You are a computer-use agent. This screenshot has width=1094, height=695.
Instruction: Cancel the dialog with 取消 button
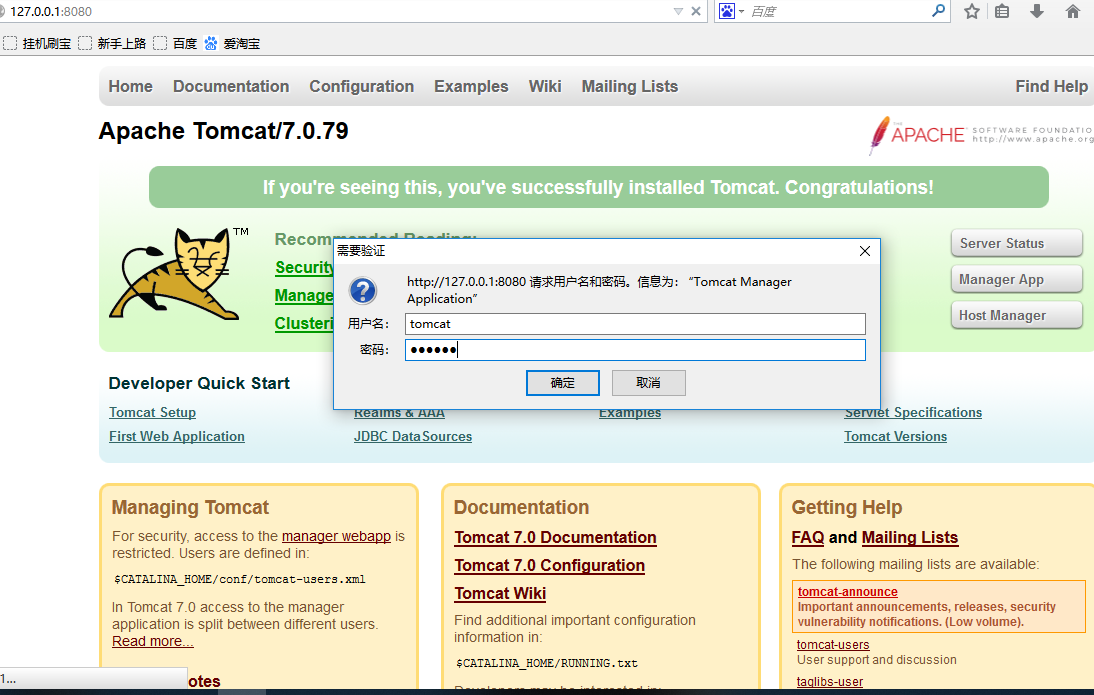[x=648, y=383]
